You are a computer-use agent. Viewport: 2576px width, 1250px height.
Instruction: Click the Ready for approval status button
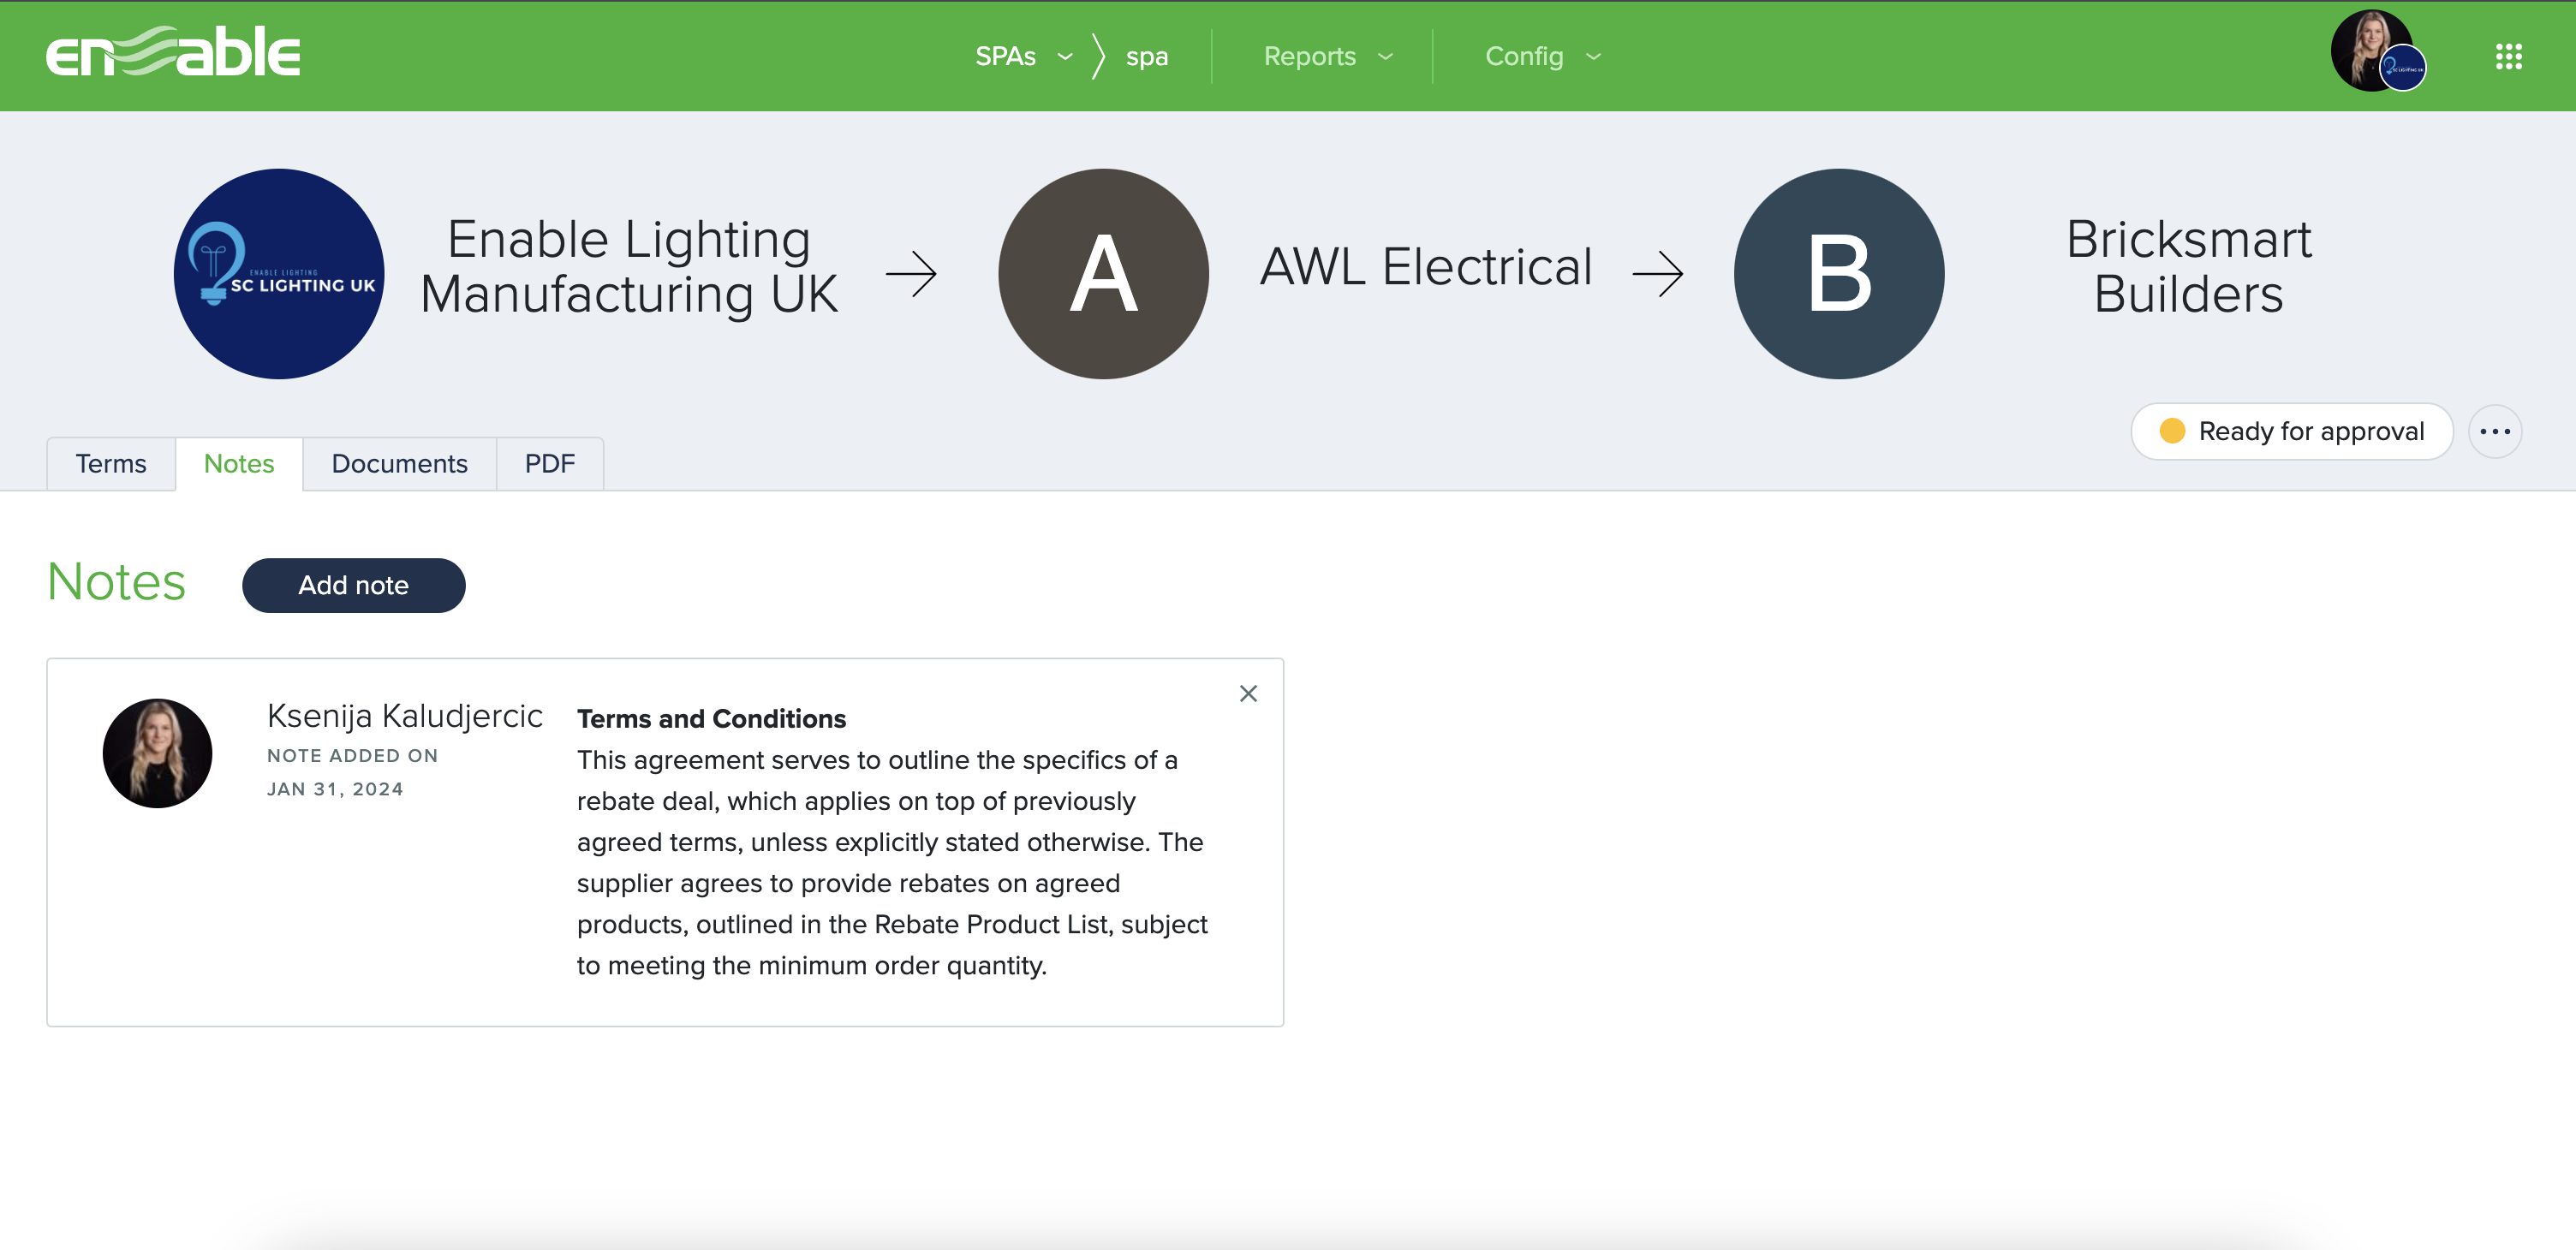[x=2291, y=432]
